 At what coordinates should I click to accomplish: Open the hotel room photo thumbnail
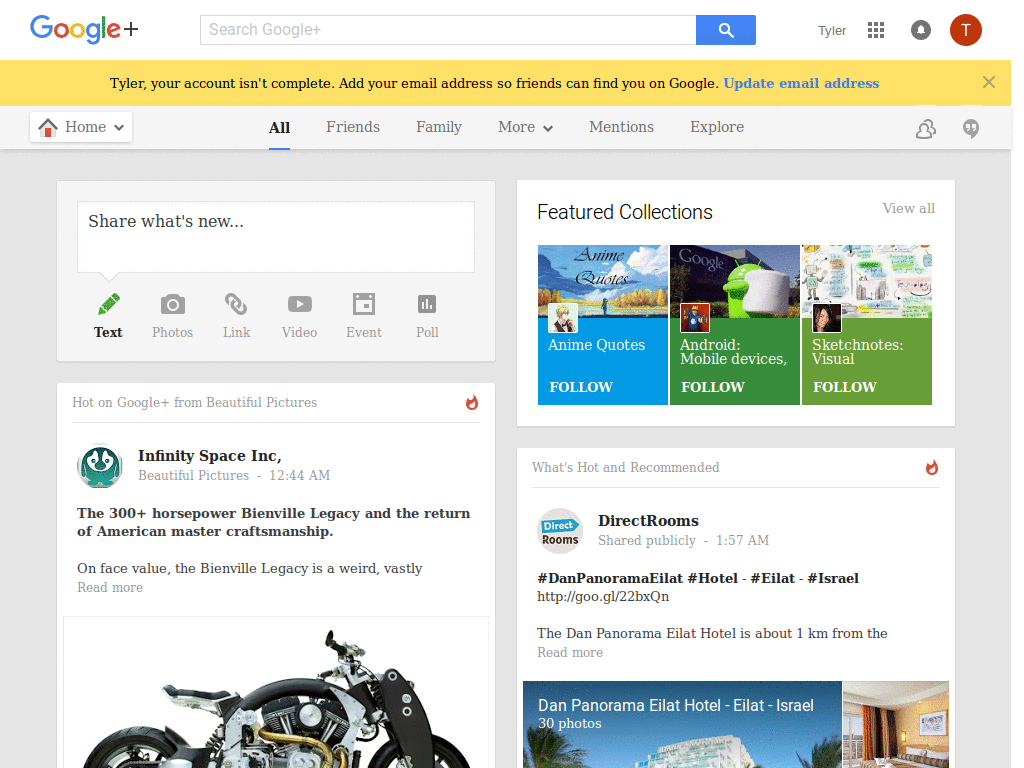(x=895, y=724)
